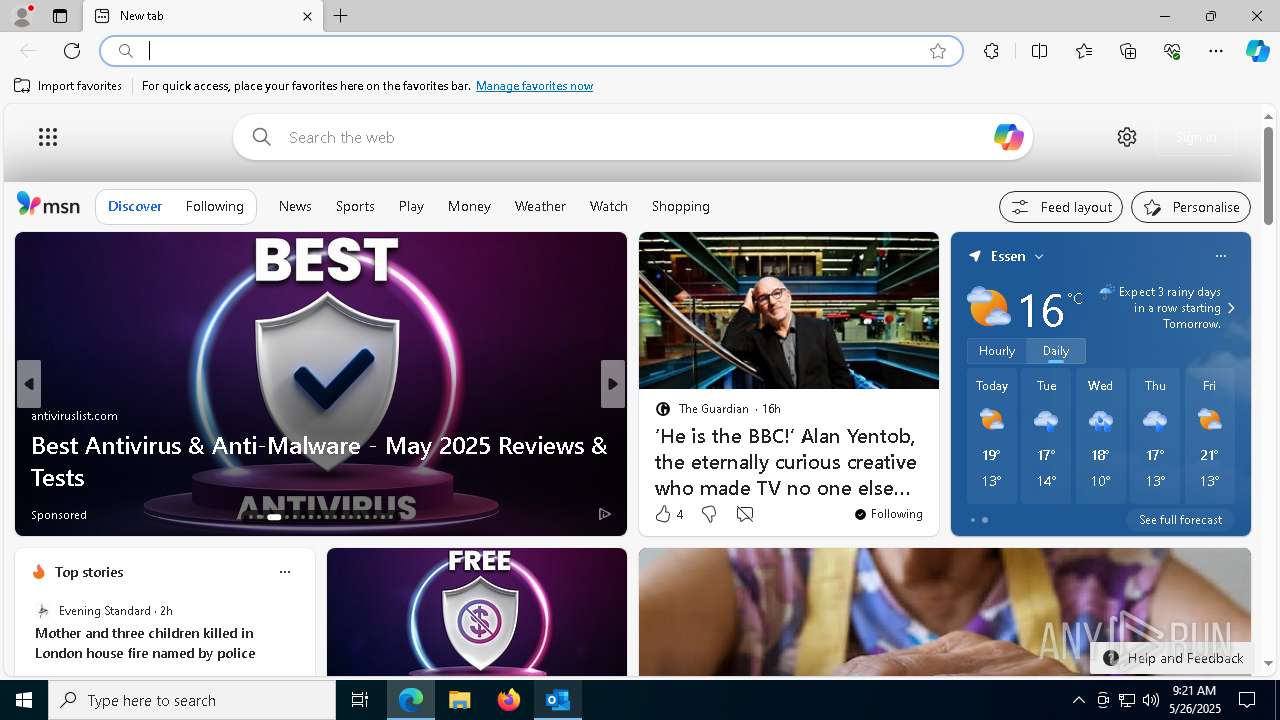This screenshot has width=1280, height=720.
Task: Open Copilot in the Edge toolbar
Action: click(1257, 51)
